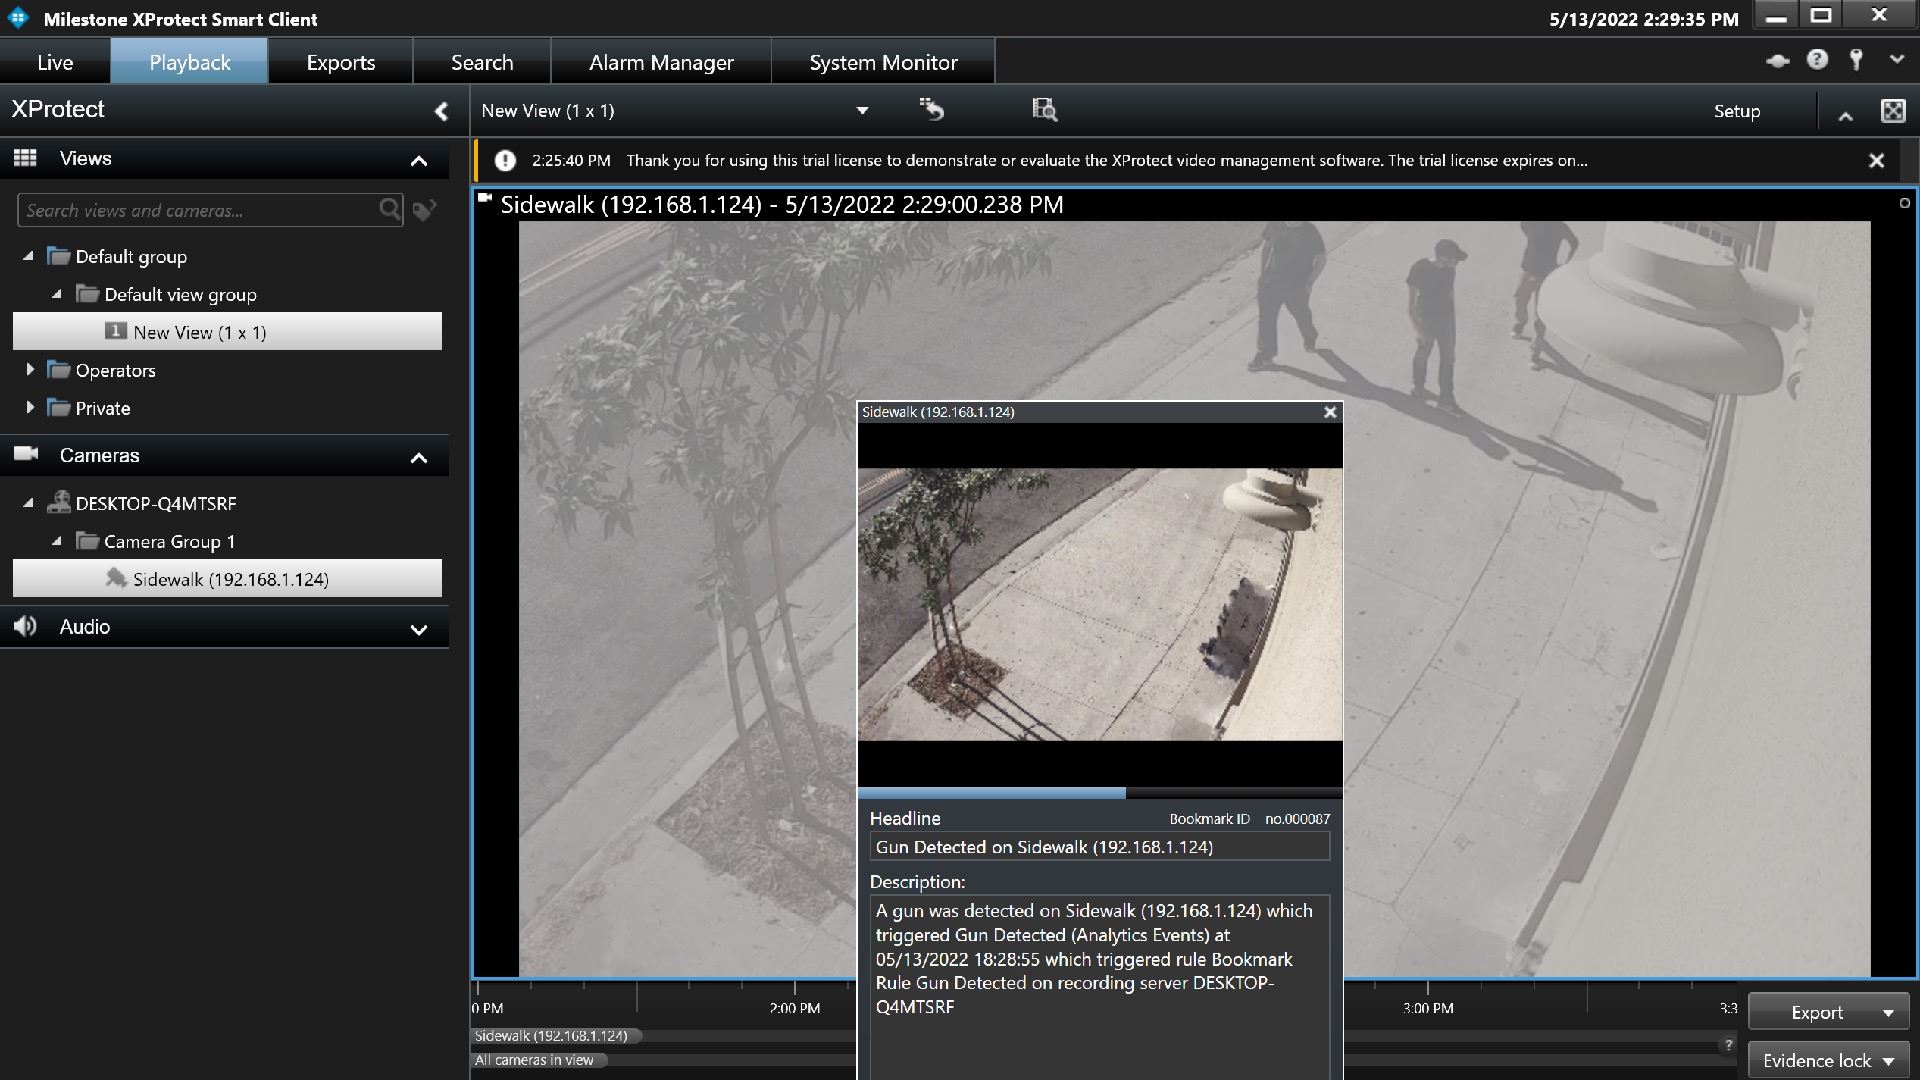Viewport: 1920px width, 1080px height.
Task: Collapse Camera Group 1 node
Action: (57, 541)
